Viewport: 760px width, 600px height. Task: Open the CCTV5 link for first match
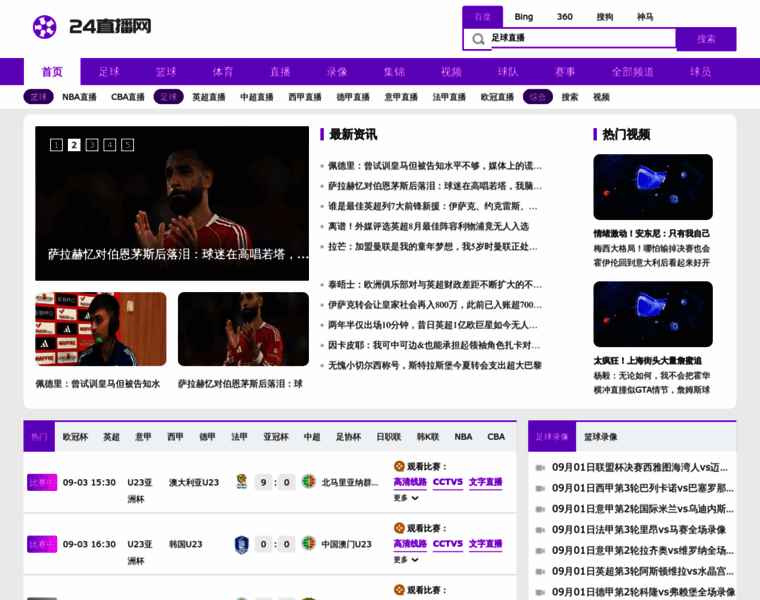(x=447, y=482)
